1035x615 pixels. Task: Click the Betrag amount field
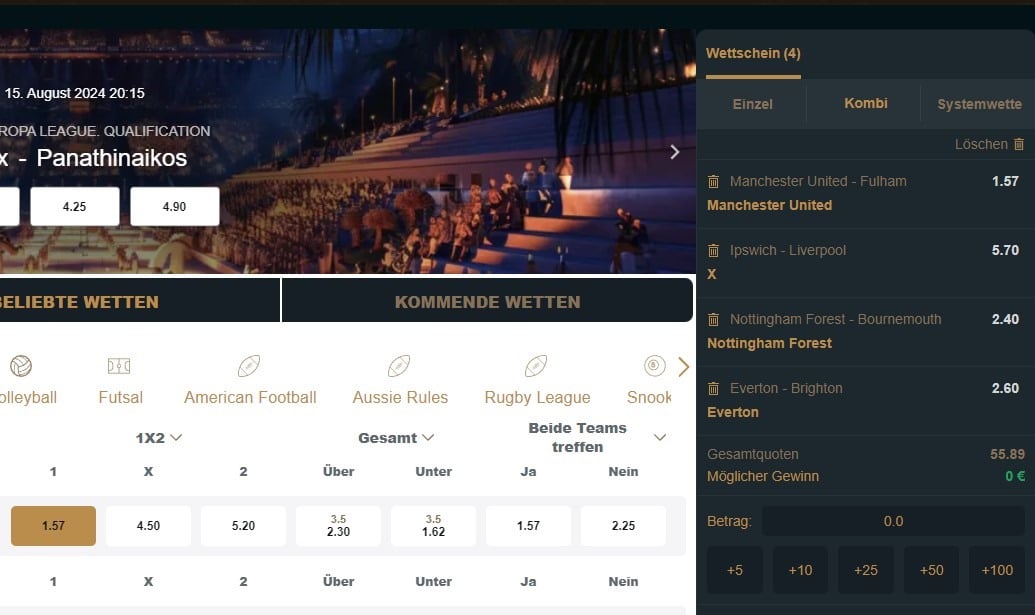pos(893,521)
